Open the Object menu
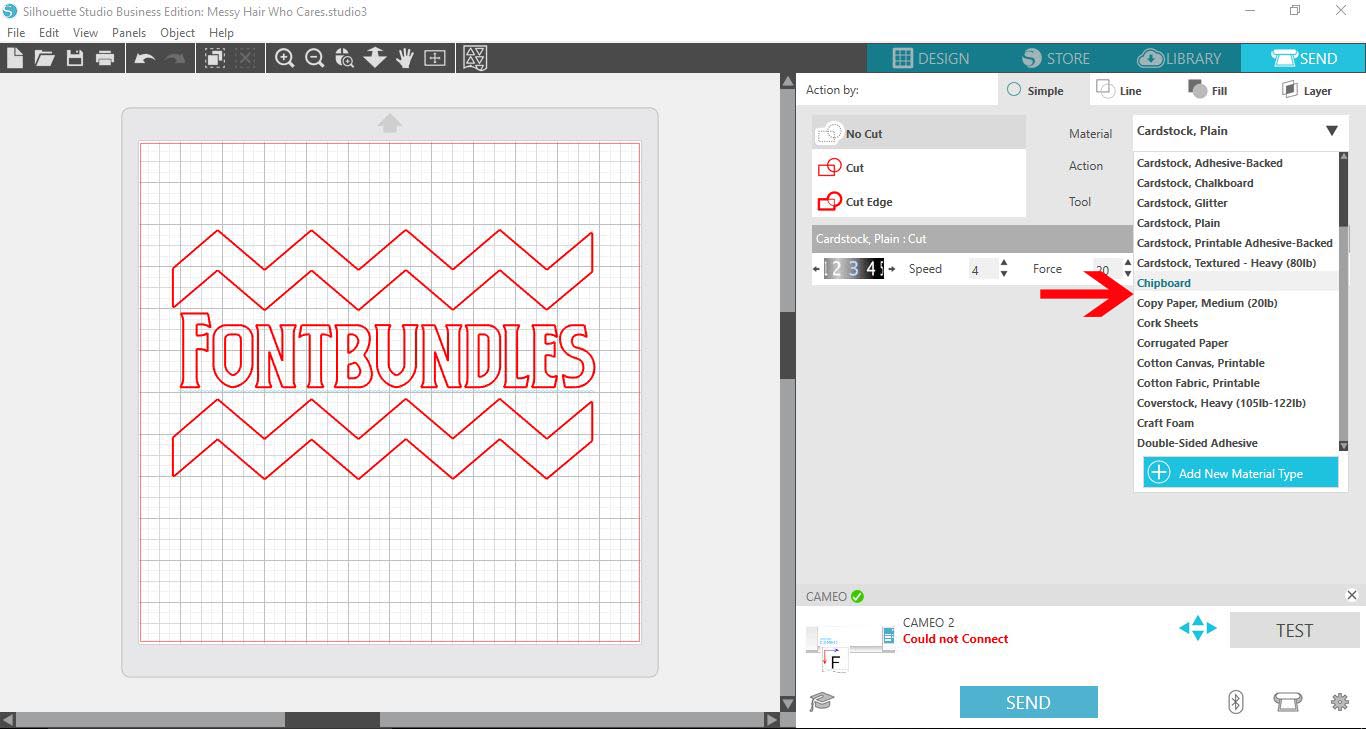1366x729 pixels. [x=178, y=33]
